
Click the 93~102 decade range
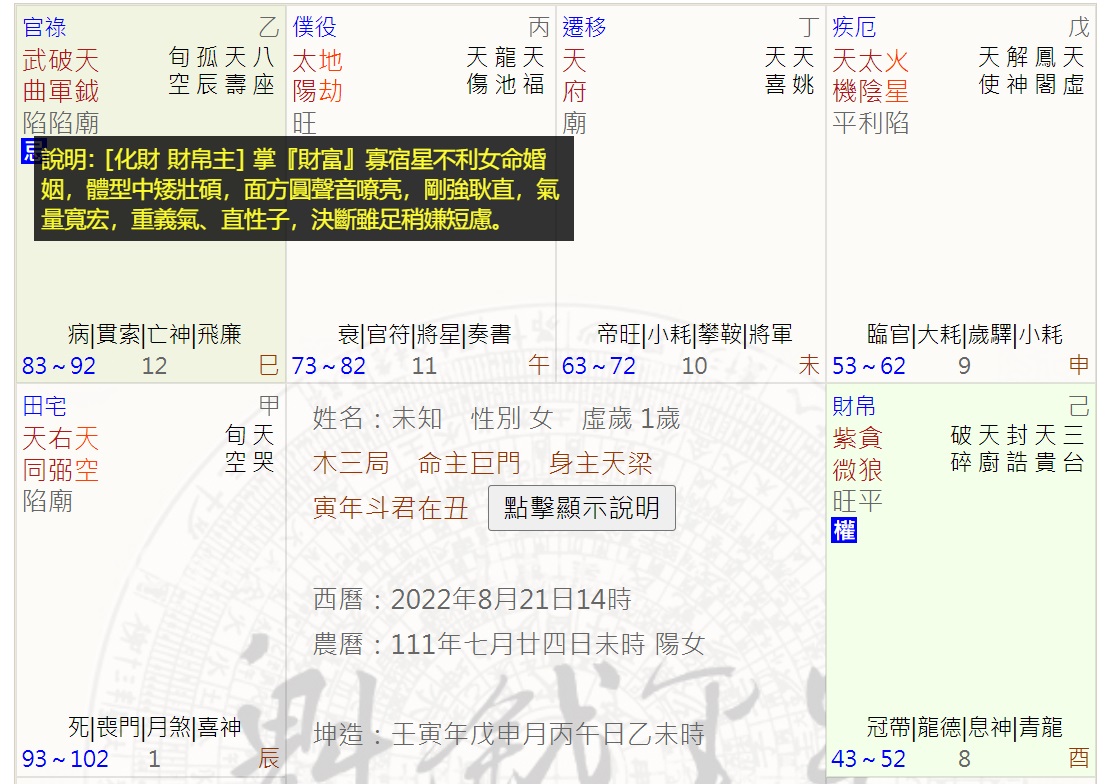coord(65,758)
